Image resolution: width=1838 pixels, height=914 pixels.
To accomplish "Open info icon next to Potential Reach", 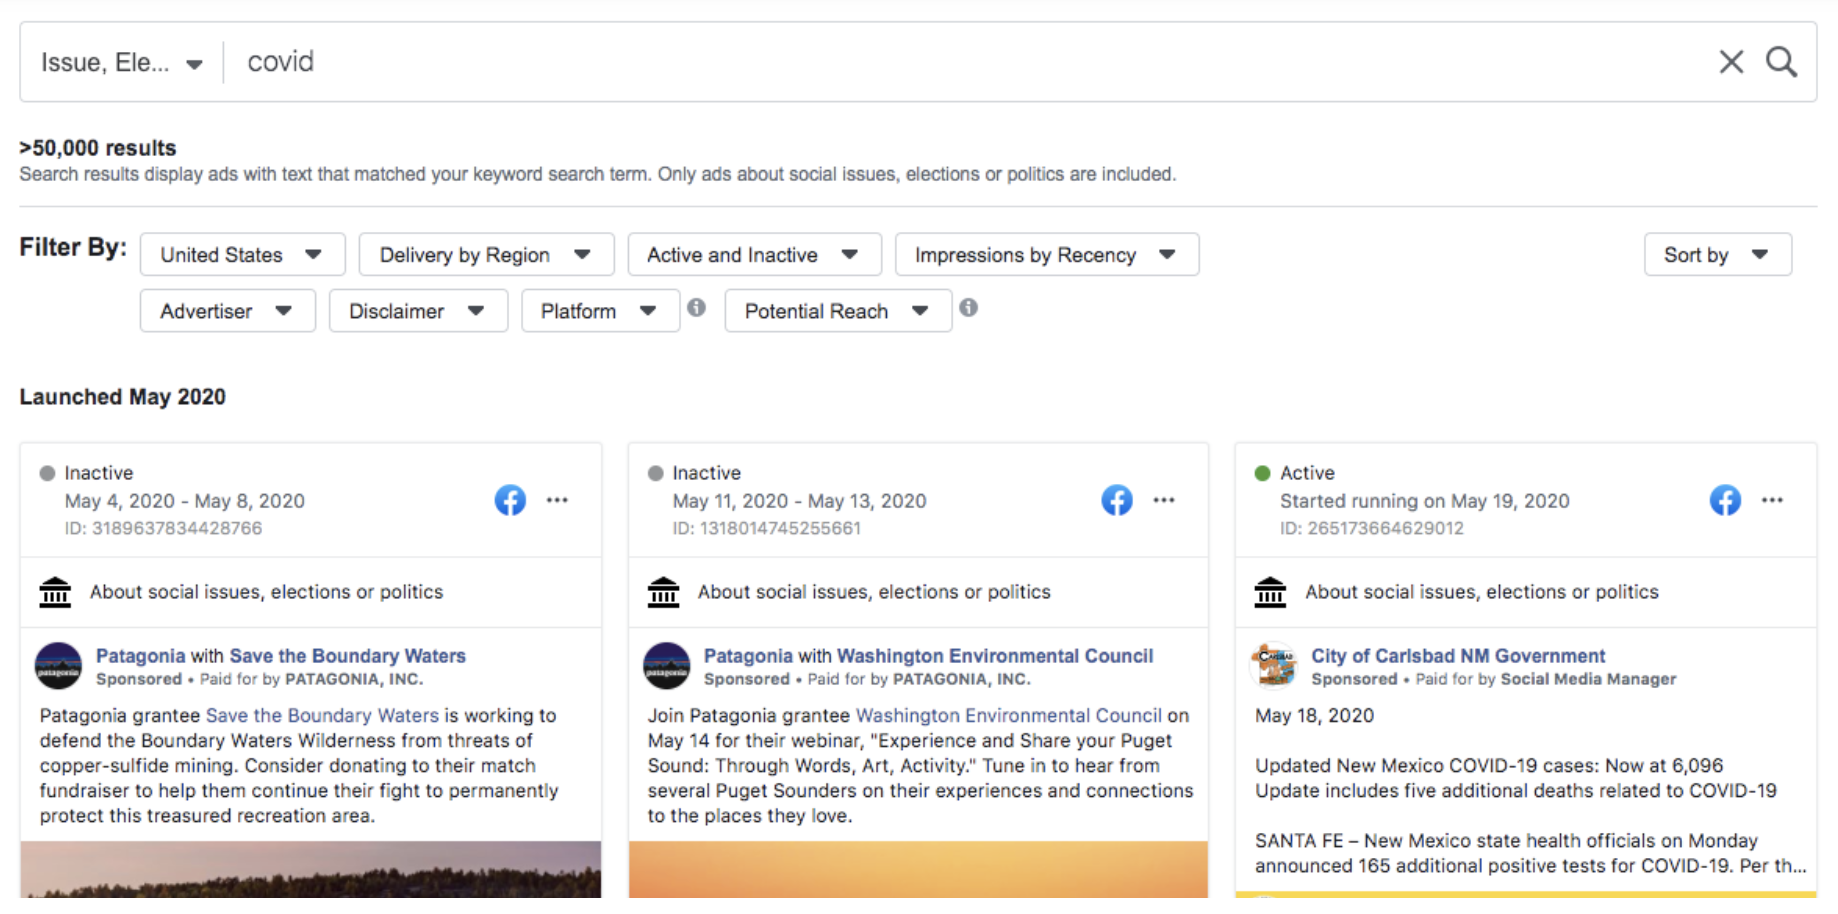I will click(969, 308).
